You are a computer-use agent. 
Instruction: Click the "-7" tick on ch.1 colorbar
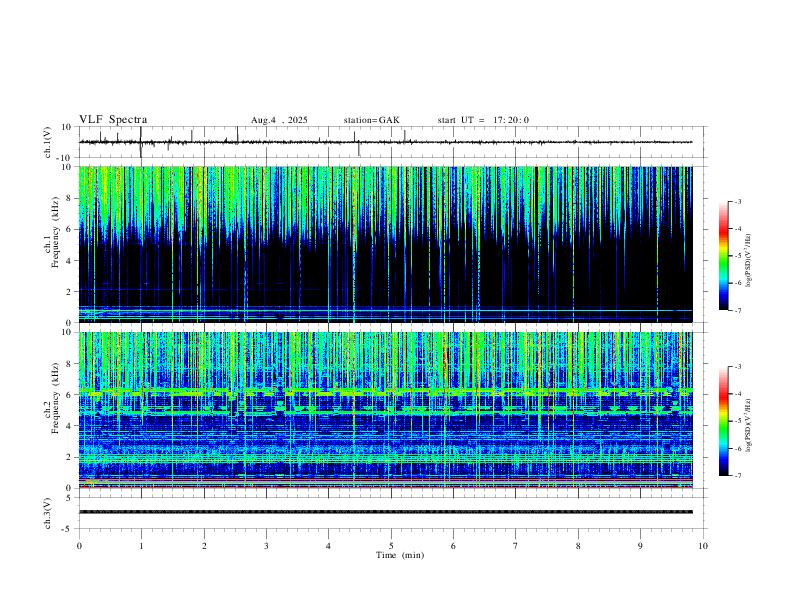(737, 310)
